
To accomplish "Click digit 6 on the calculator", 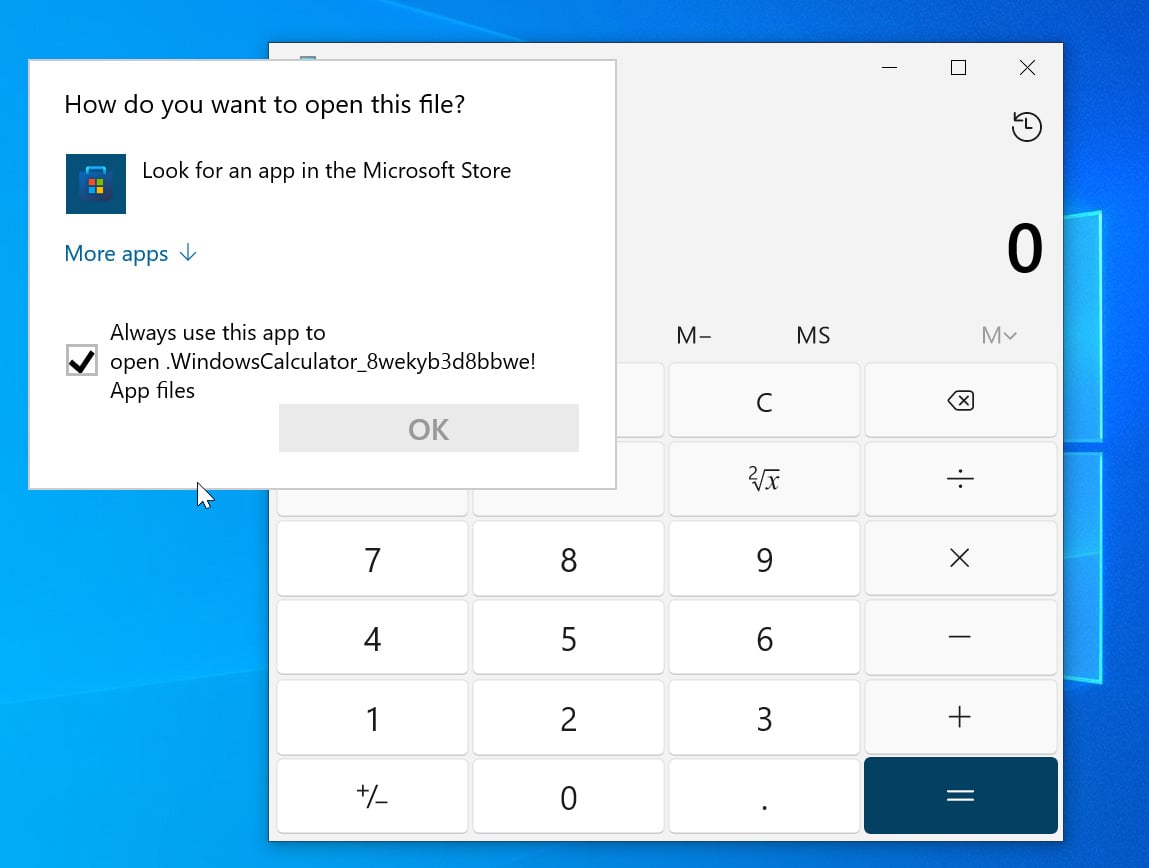I will click(764, 637).
